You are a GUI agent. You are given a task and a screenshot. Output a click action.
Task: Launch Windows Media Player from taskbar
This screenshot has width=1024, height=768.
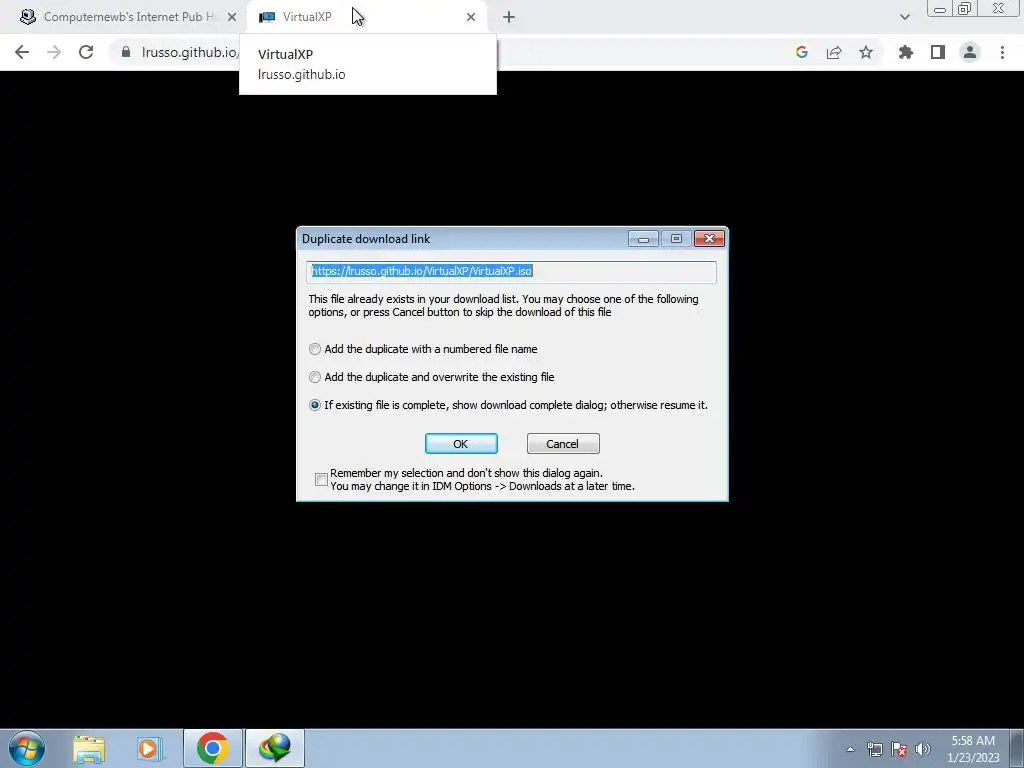pyautogui.click(x=150, y=748)
